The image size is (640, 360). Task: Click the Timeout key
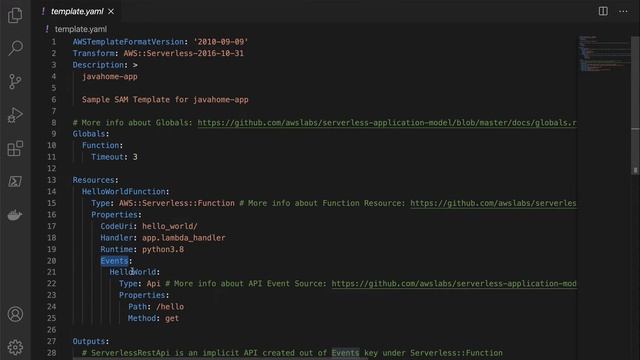click(107, 157)
